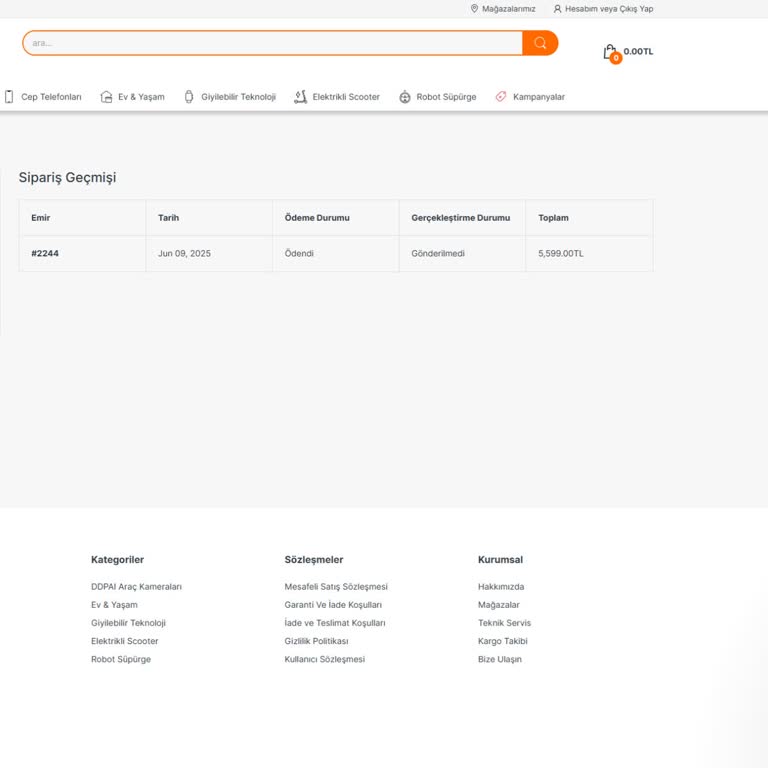The height and width of the screenshot is (768, 768).
Task: Visit the Kargo Takibi footer link
Action: 502,641
